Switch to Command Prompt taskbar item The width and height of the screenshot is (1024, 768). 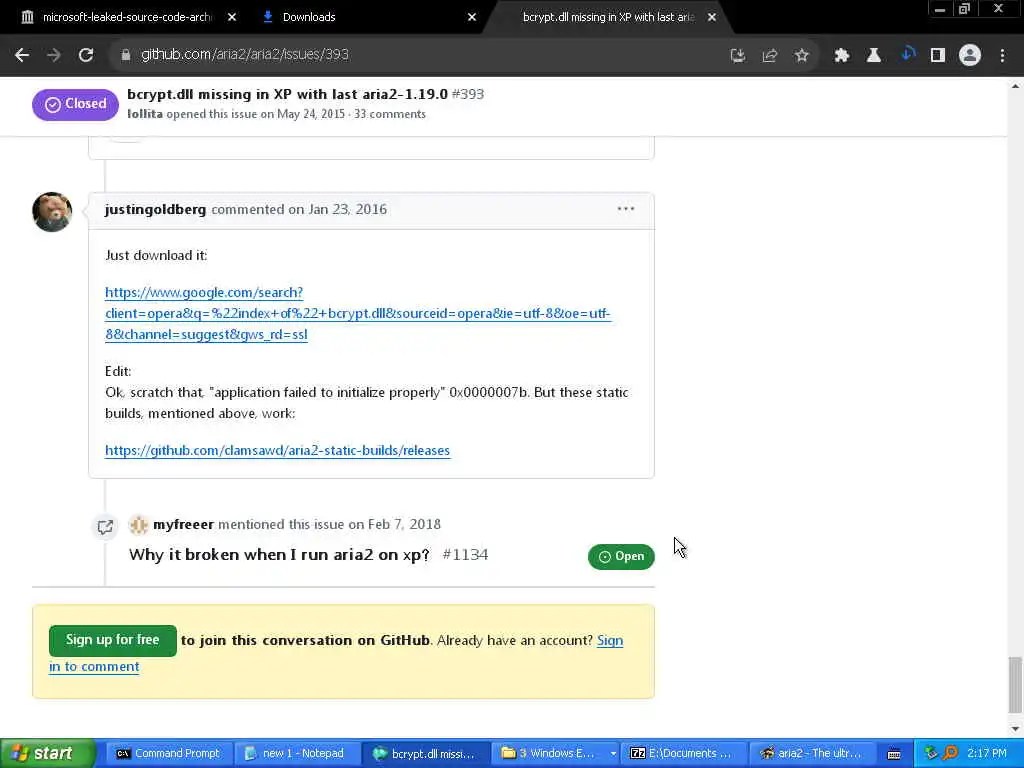pyautogui.click(x=167, y=754)
